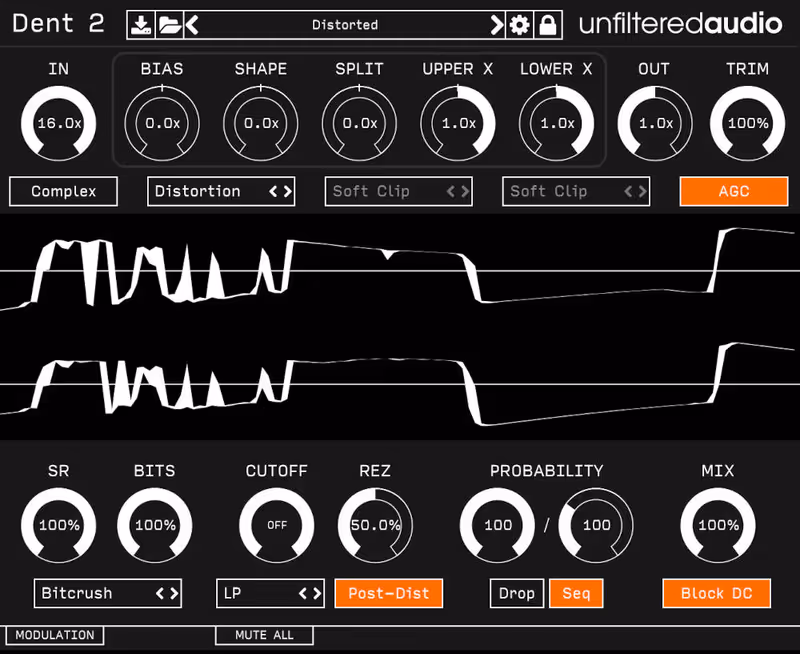
Task: Toggle the Post-Dist filter placement
Action: [388, 593]
